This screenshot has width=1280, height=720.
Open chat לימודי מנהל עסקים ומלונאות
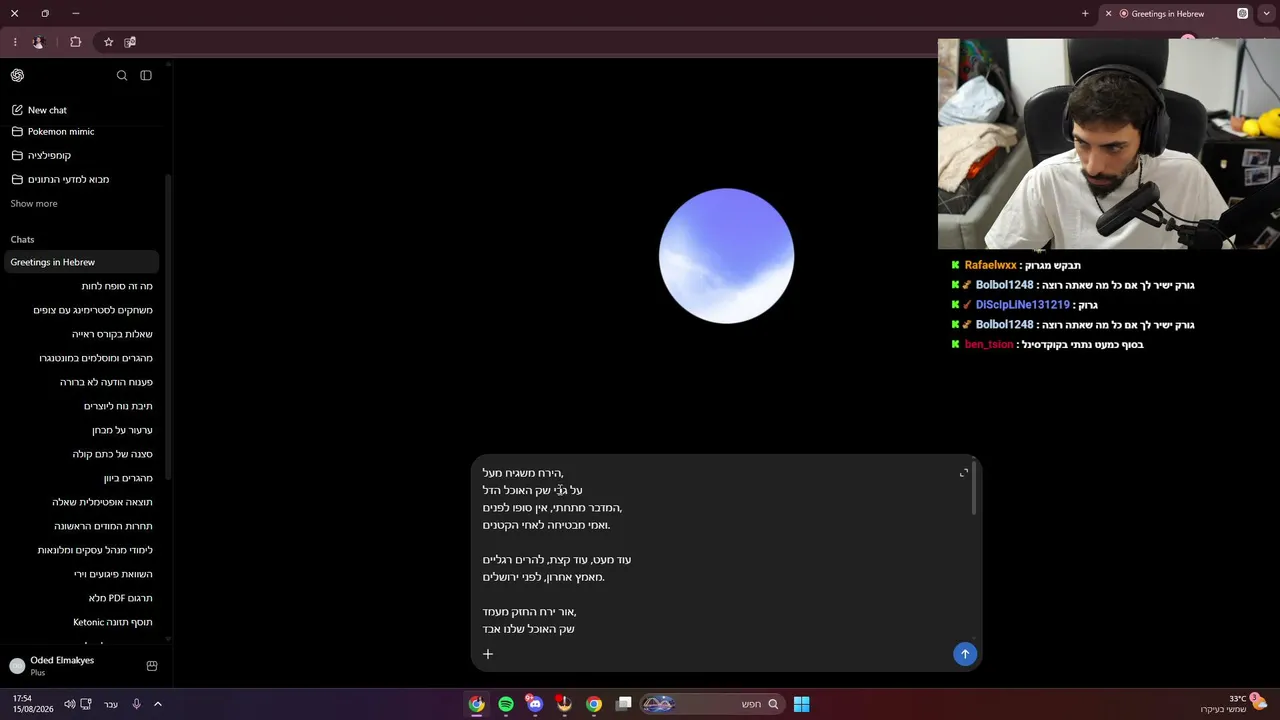tap(95, 550)
